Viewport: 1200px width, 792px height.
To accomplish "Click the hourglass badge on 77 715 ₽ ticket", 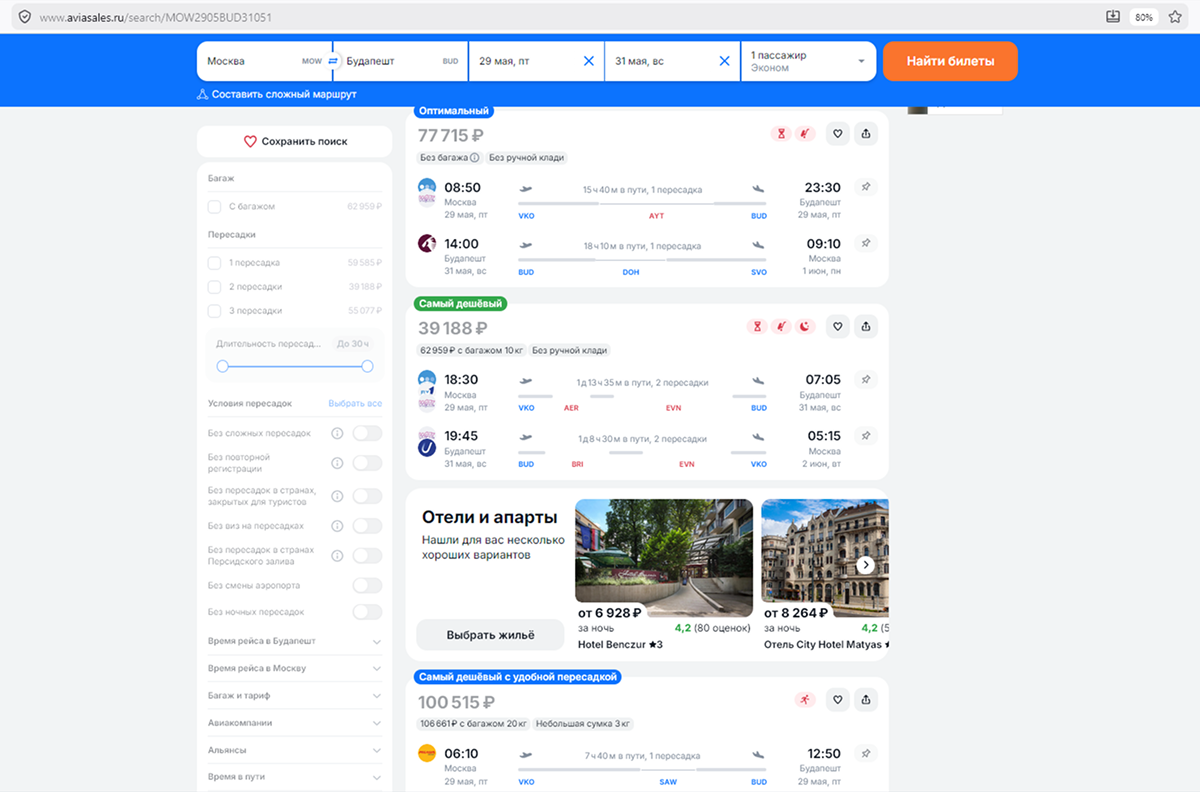I will 781,134.
